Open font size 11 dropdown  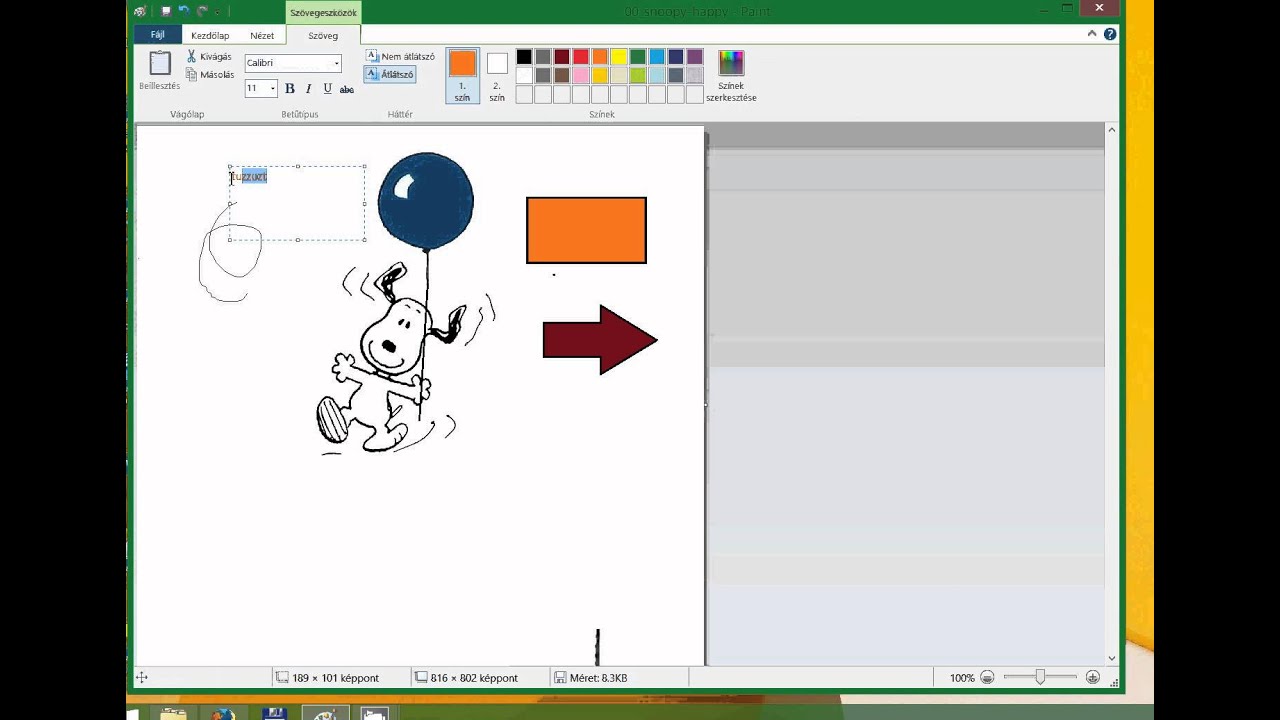[x=272, y=89]
